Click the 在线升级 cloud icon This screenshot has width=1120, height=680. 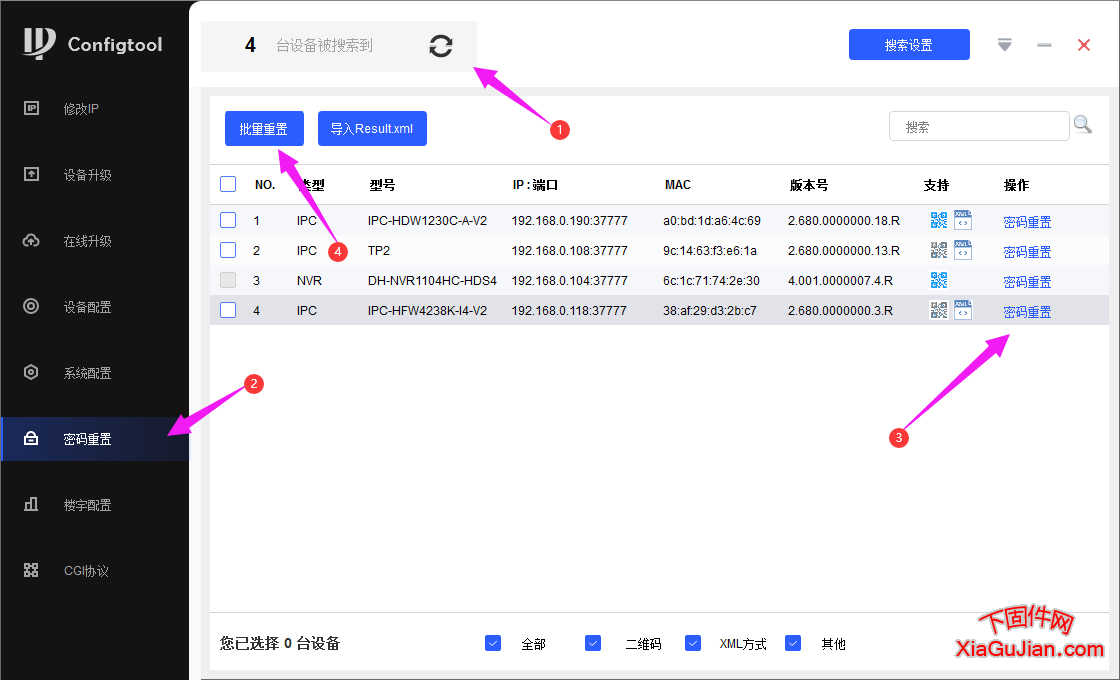click(x=31, y=241)
